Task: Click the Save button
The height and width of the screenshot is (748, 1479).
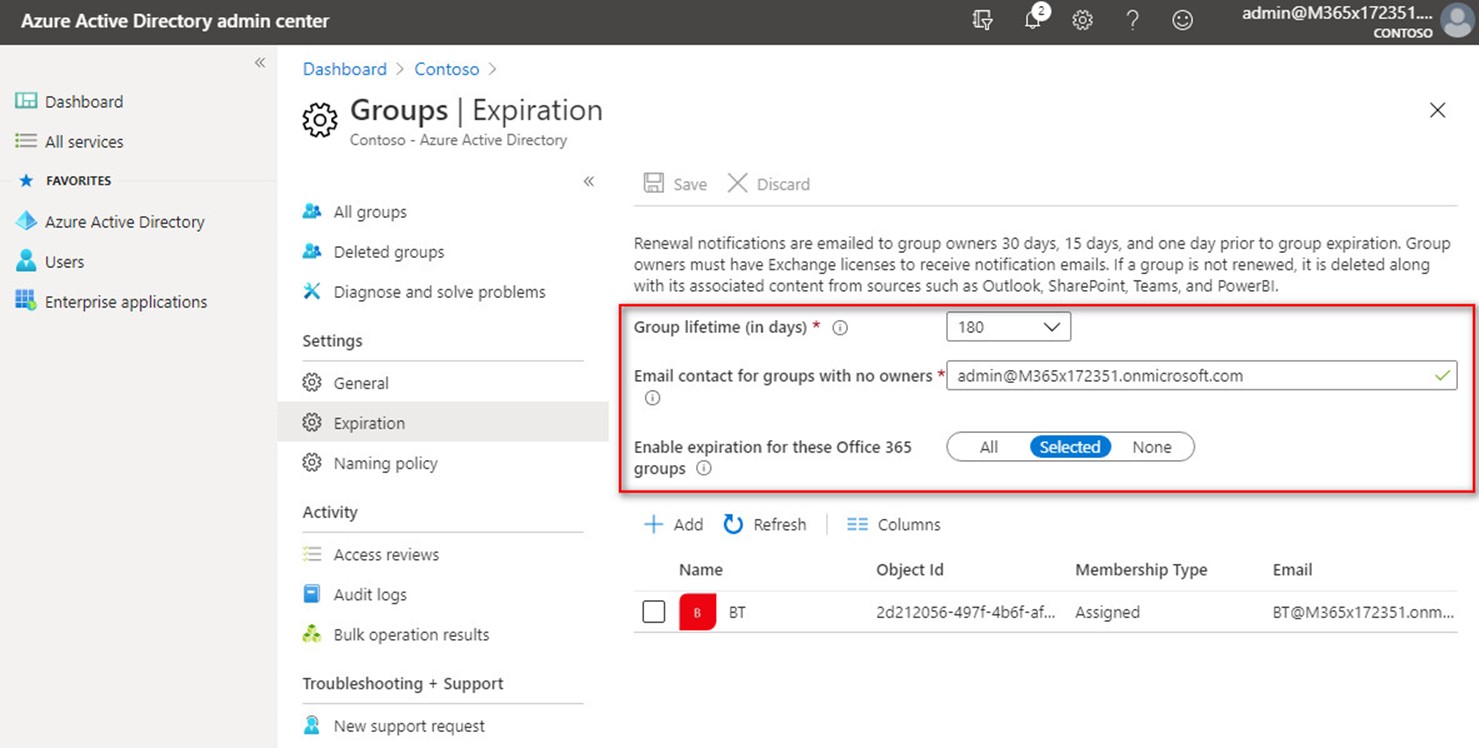Action: 675,184
